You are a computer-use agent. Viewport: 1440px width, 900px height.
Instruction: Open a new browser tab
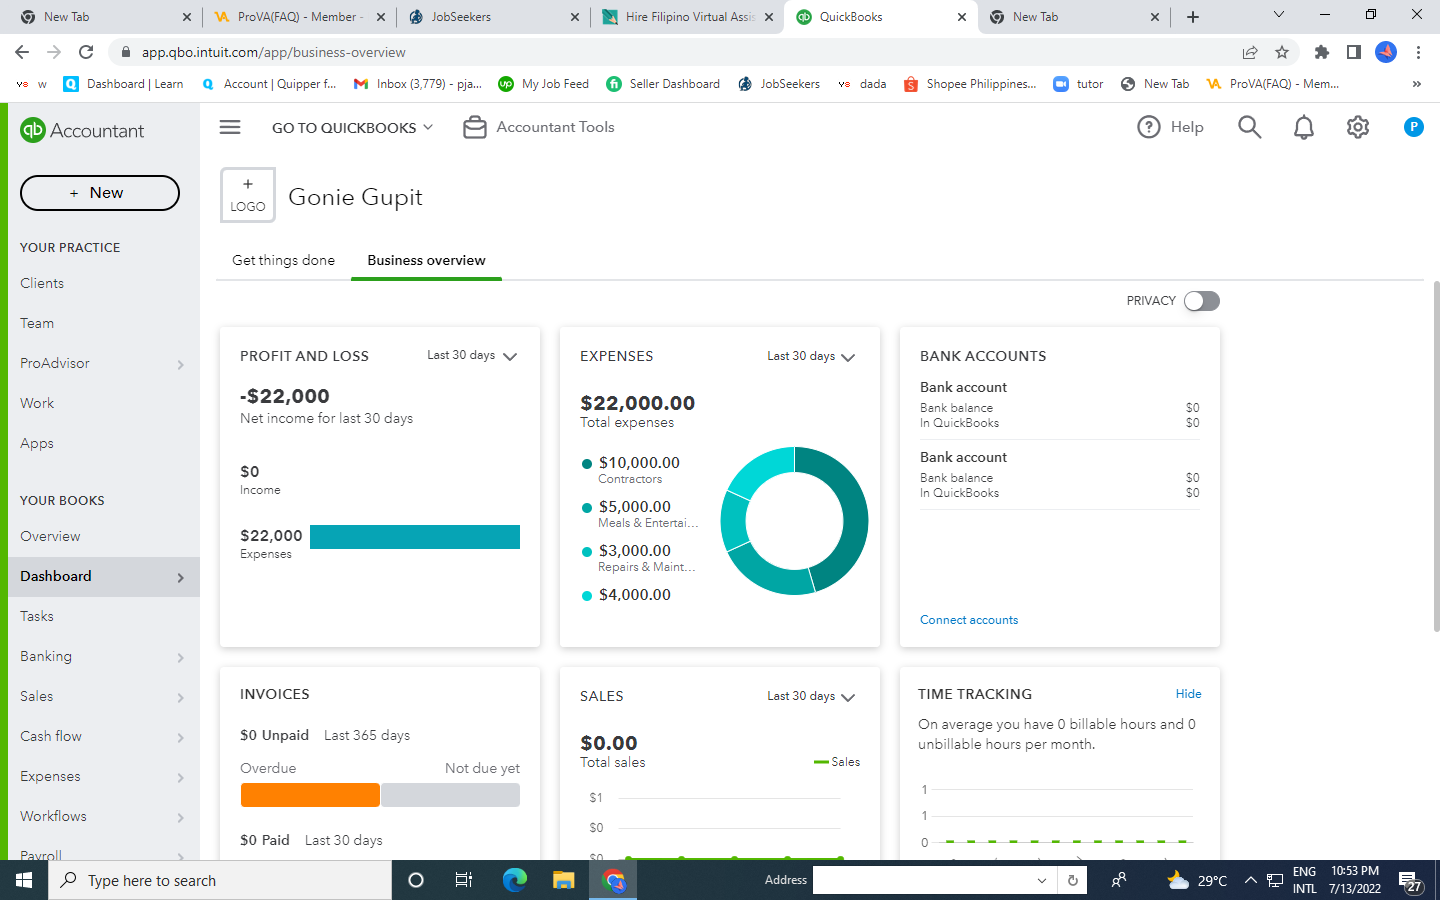1193,17
